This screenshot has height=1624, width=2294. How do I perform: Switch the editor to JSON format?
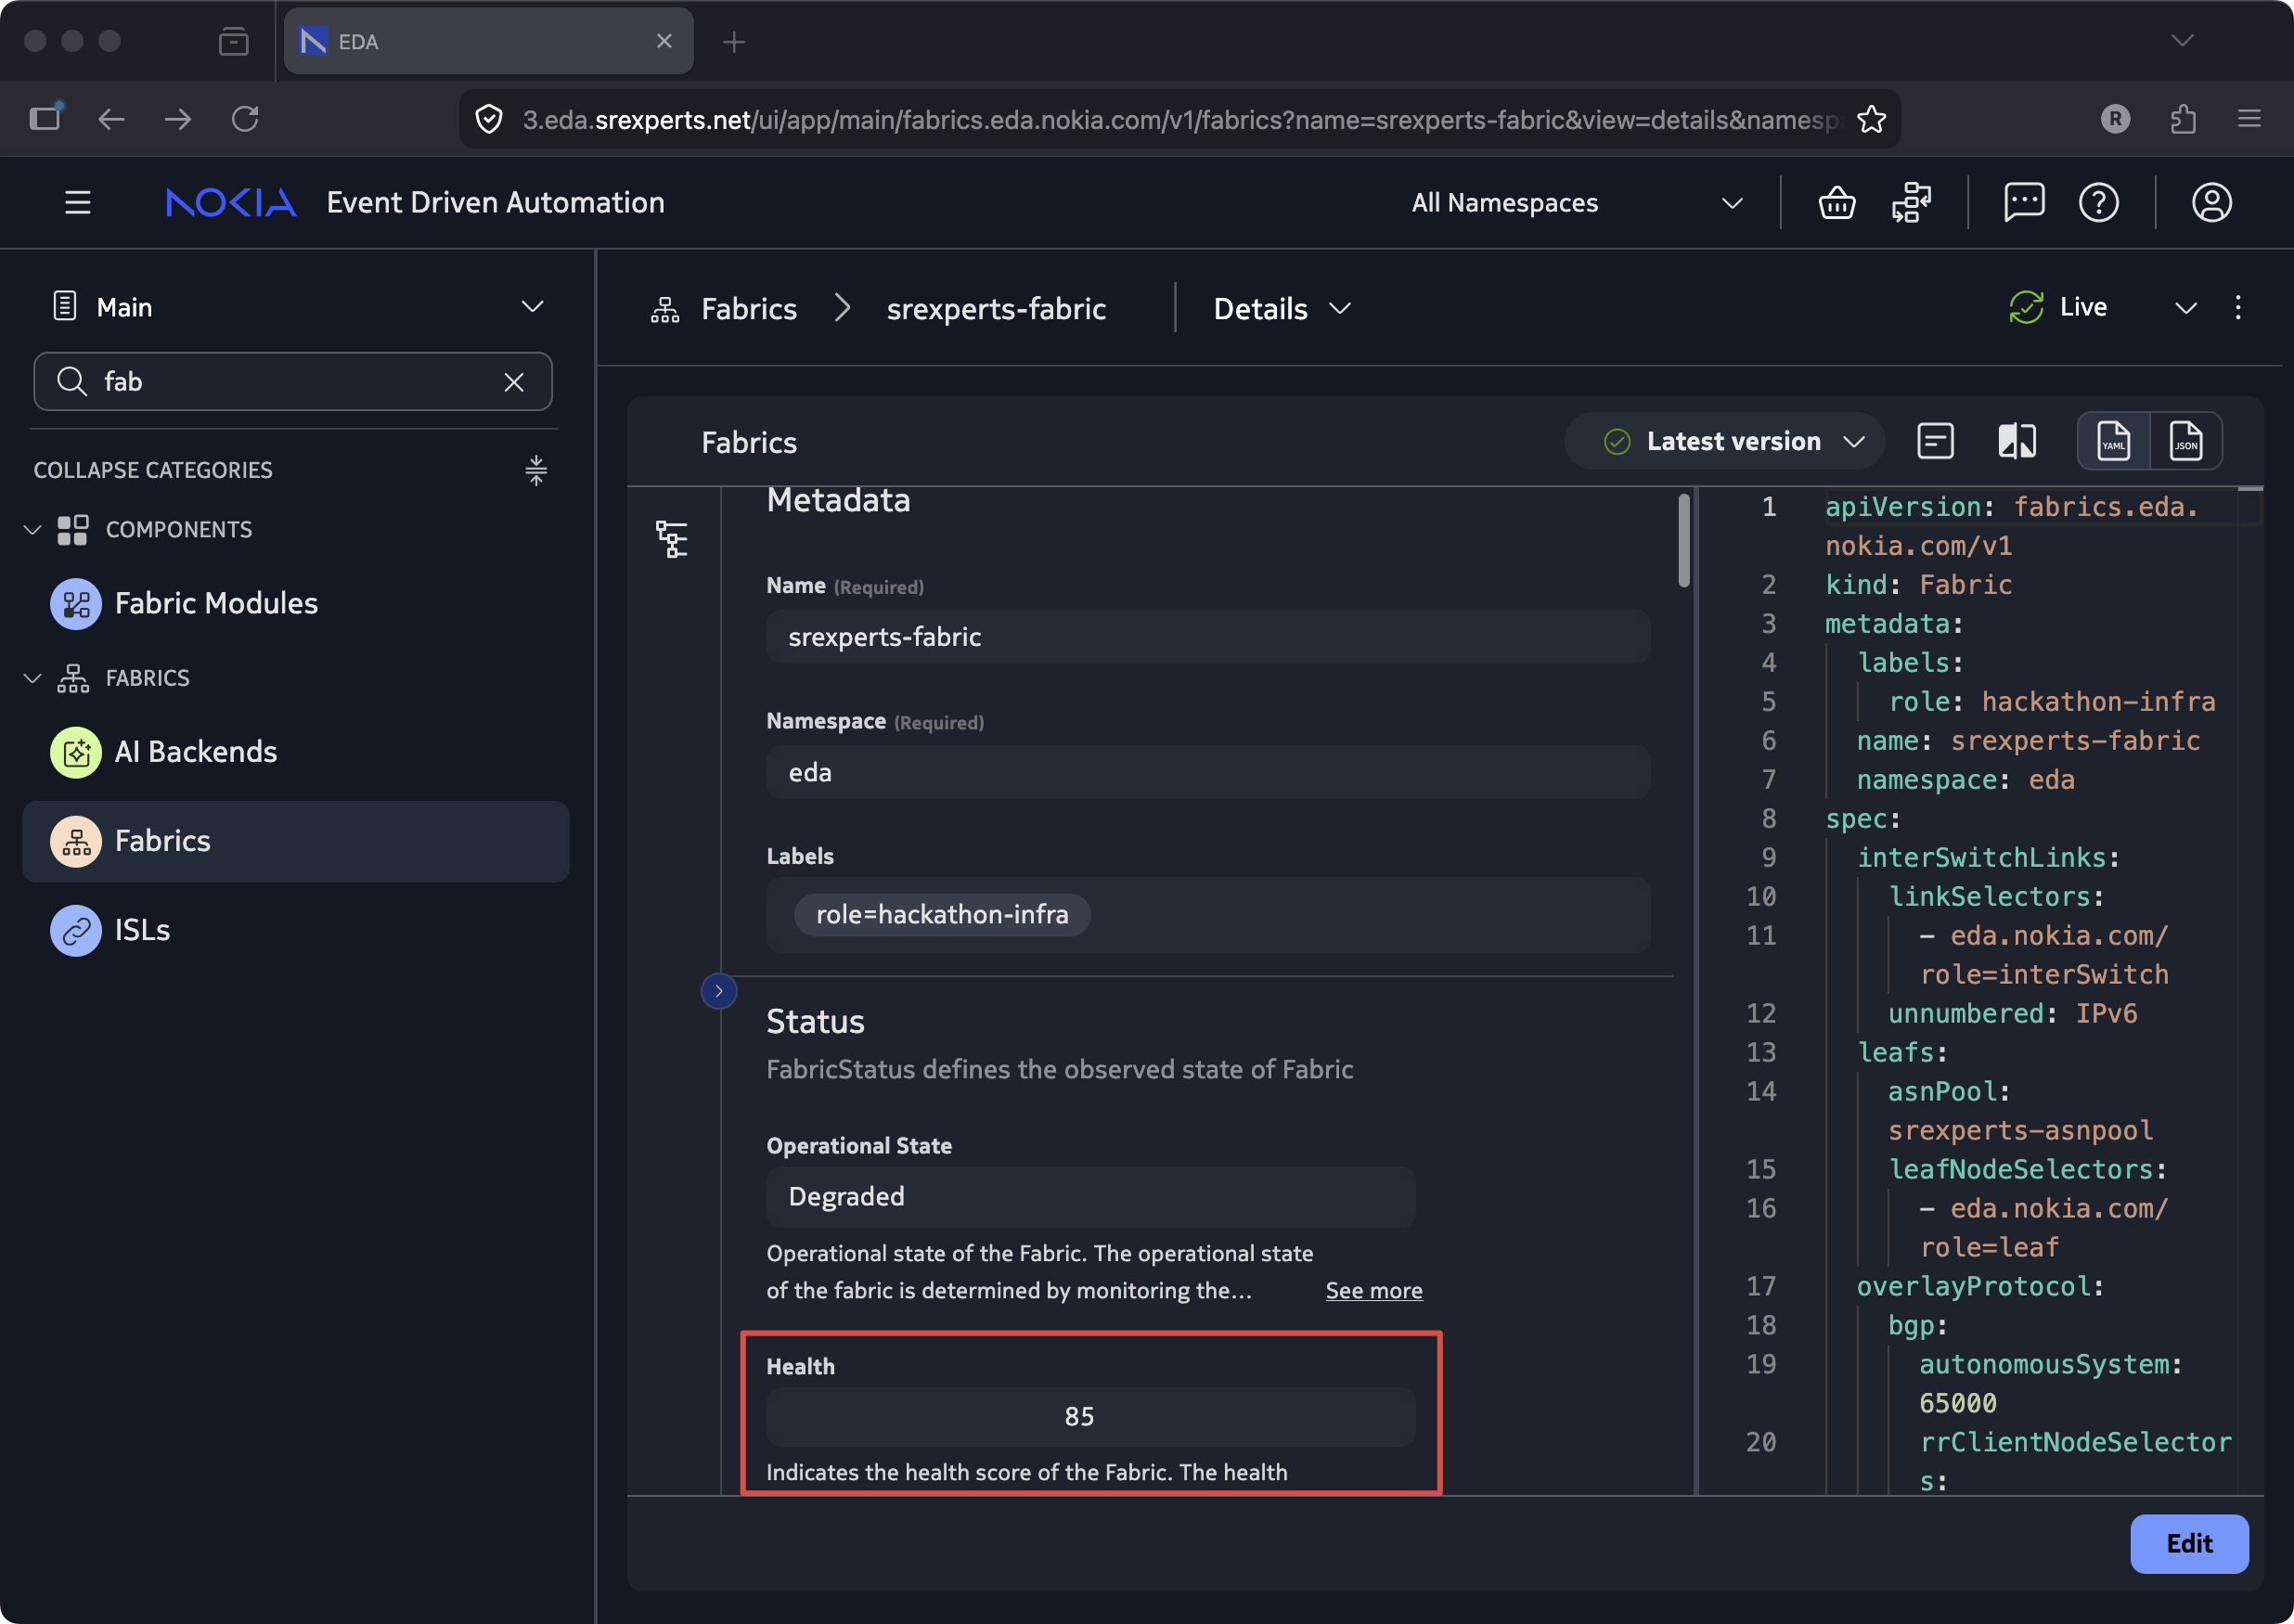tap(2185, 442)
